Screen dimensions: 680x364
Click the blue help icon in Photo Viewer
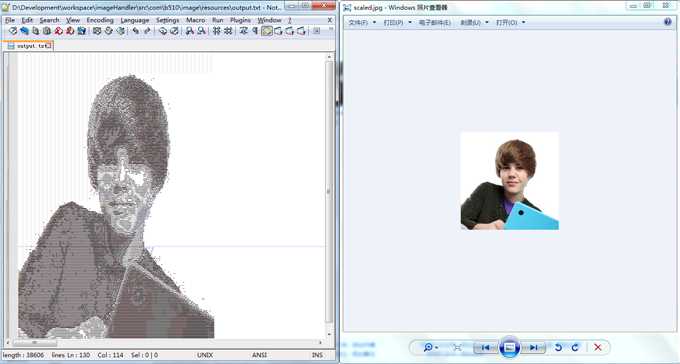(x=668, y=22)
